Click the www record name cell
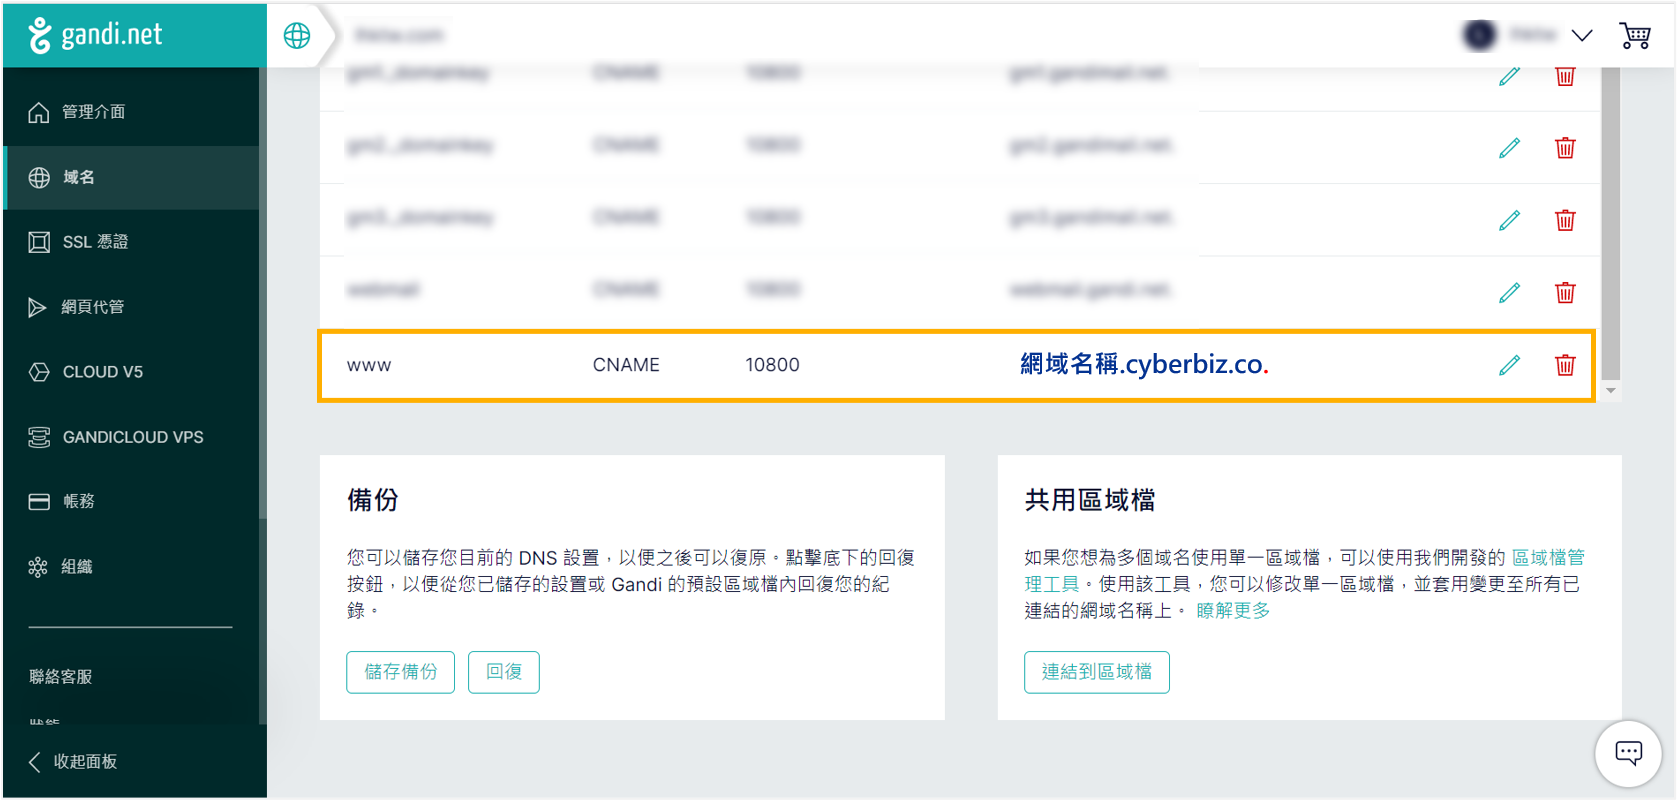Viewport: 1677px width, 800px height. click(369, 366)
